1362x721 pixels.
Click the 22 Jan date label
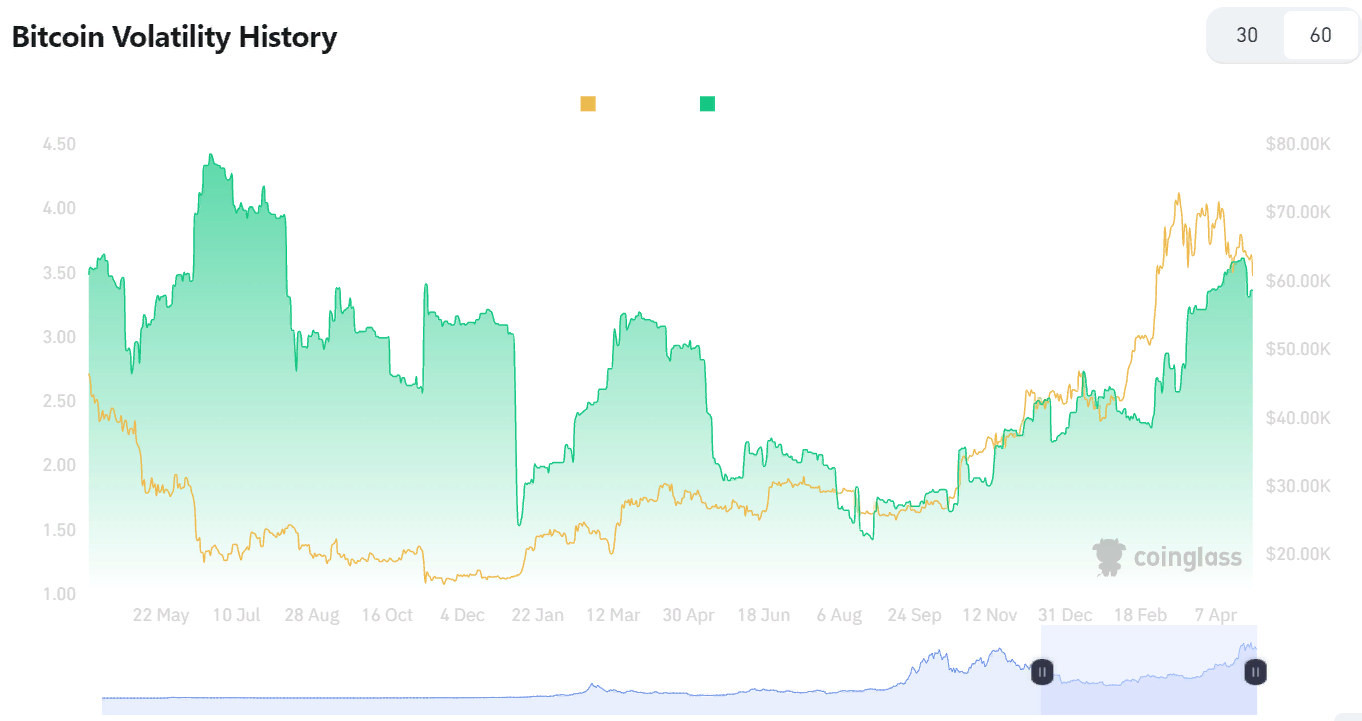point(537,615)
